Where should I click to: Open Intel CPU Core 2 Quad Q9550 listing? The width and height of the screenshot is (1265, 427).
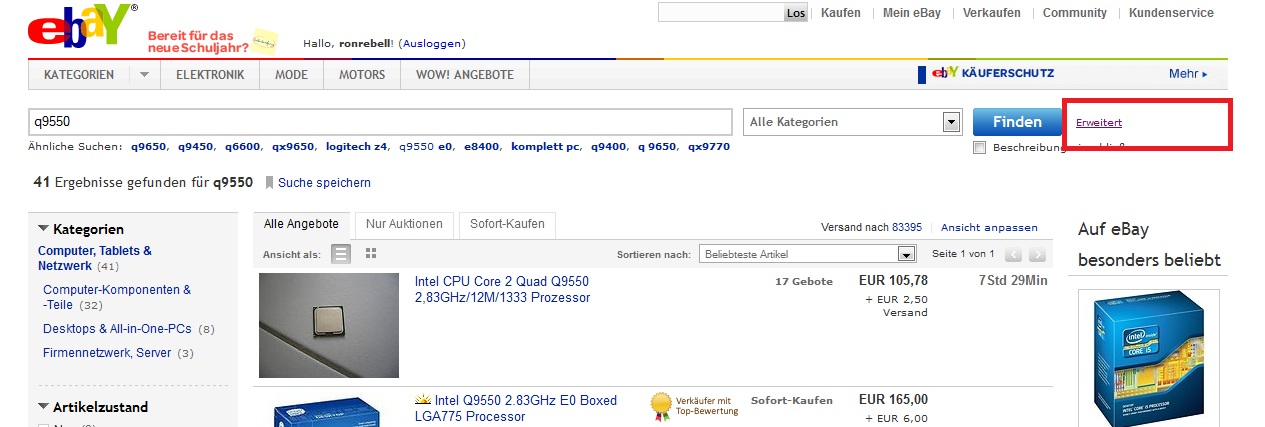tap(502, 289)
